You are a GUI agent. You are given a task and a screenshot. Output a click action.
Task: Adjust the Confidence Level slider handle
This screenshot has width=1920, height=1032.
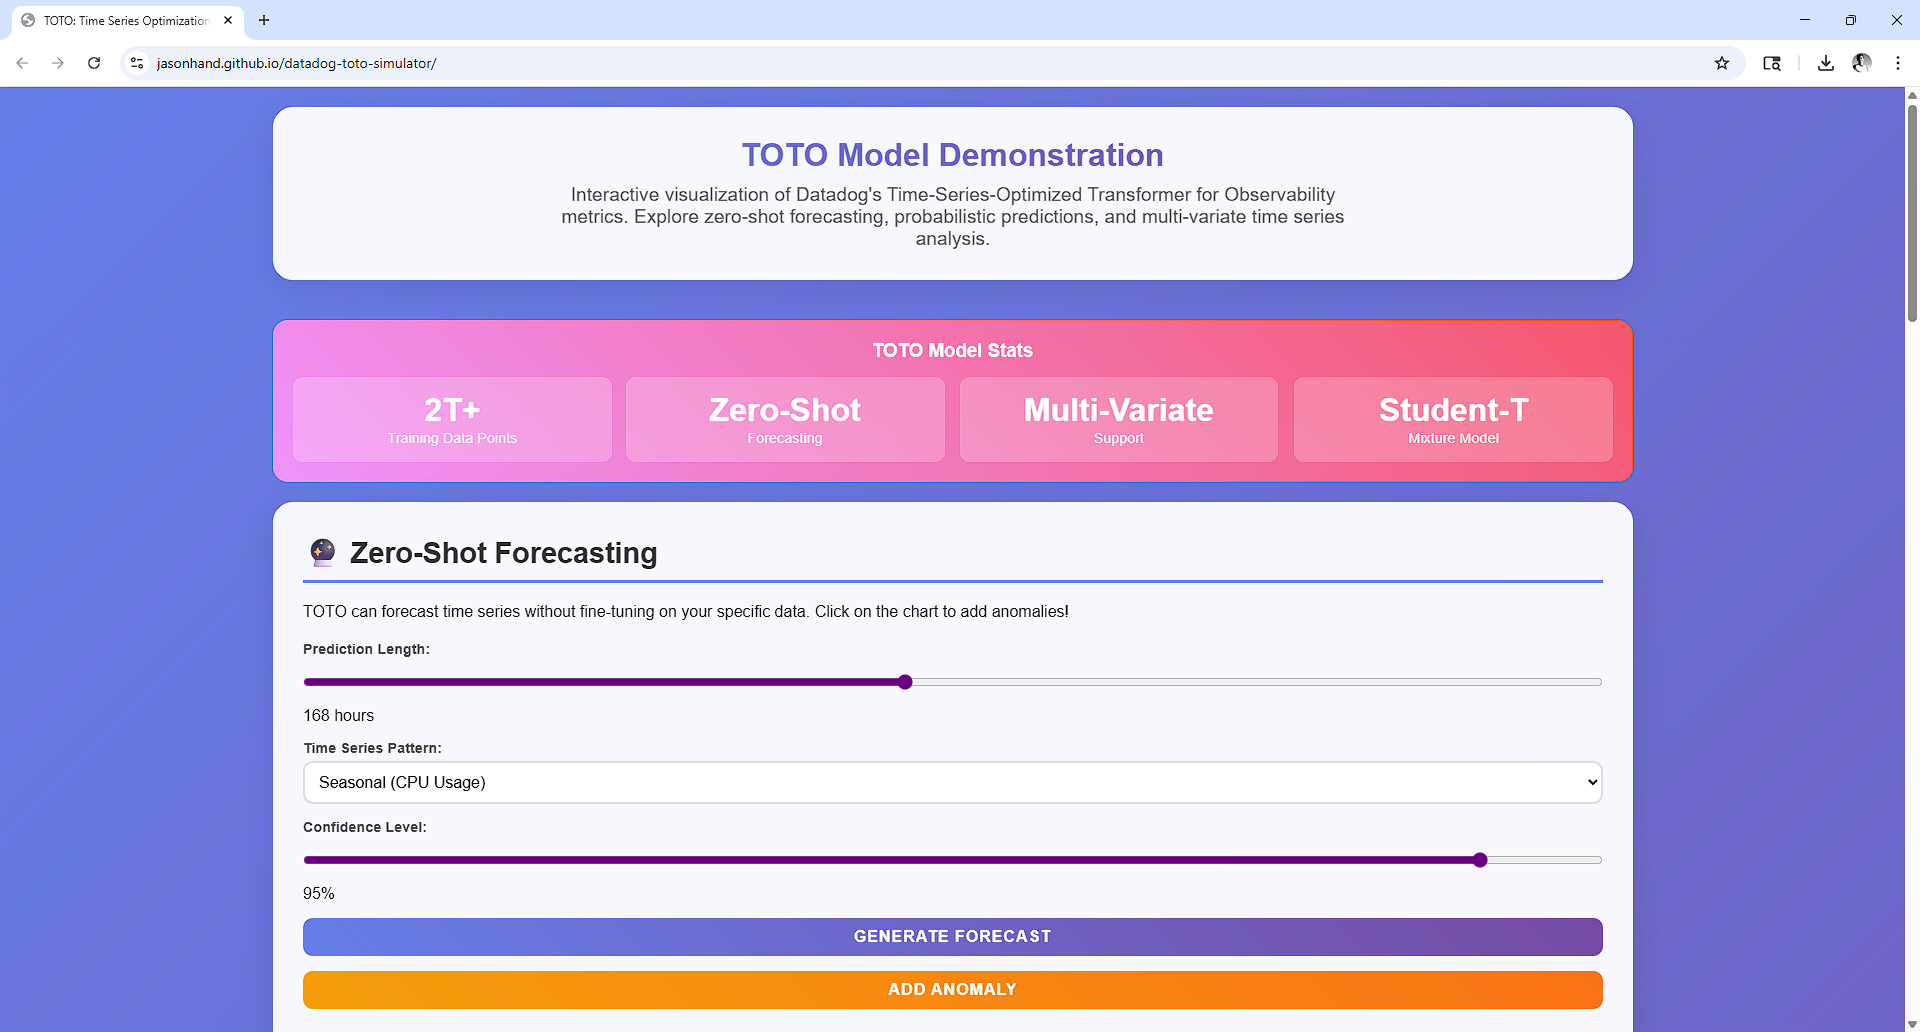pos(1480,860)
